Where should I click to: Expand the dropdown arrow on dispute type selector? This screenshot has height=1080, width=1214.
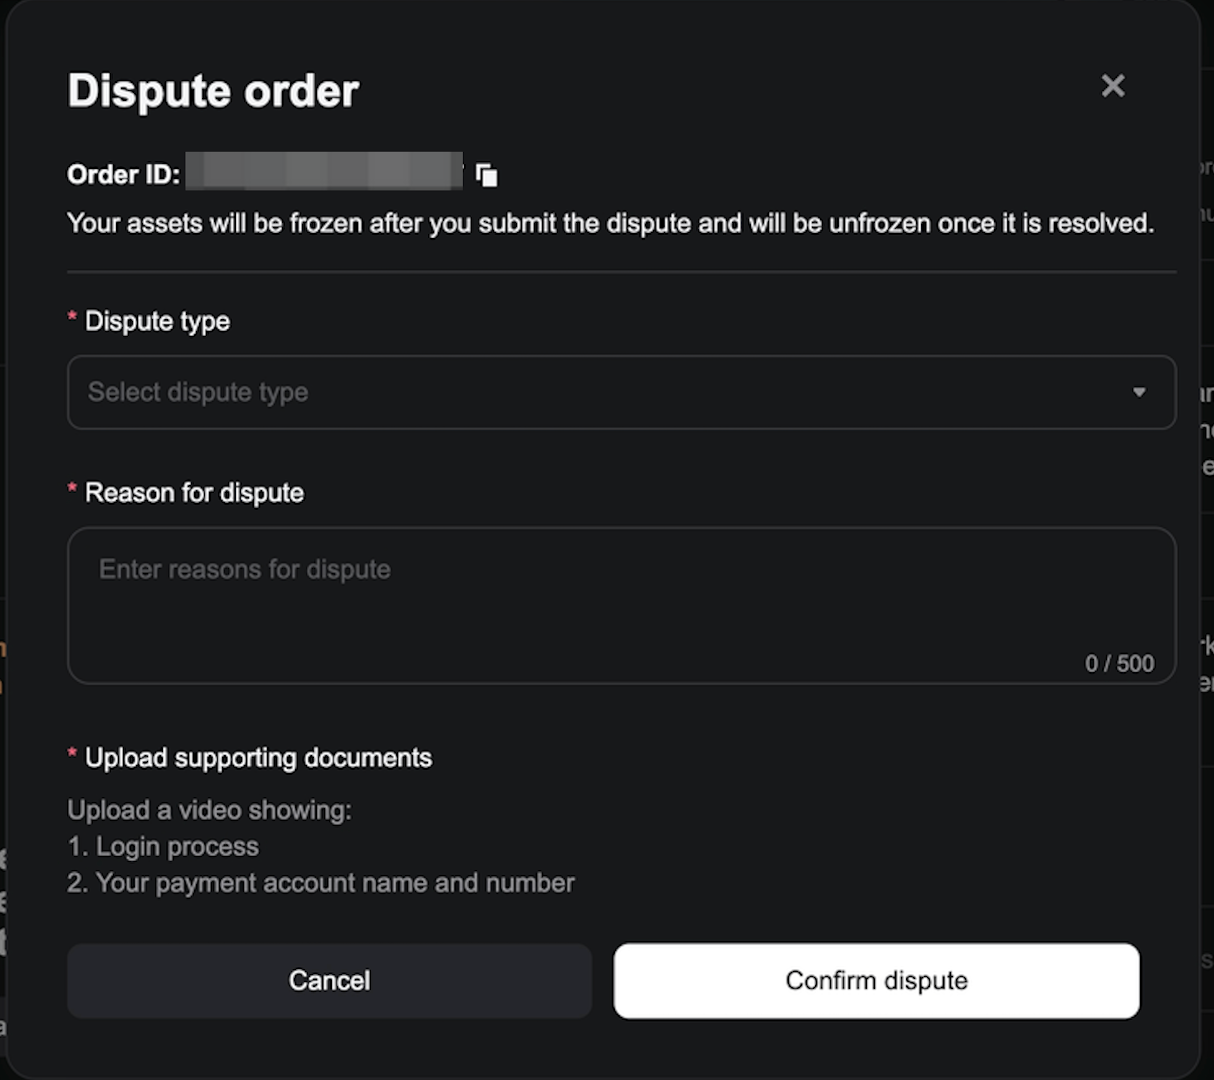tap(1139, 392)
